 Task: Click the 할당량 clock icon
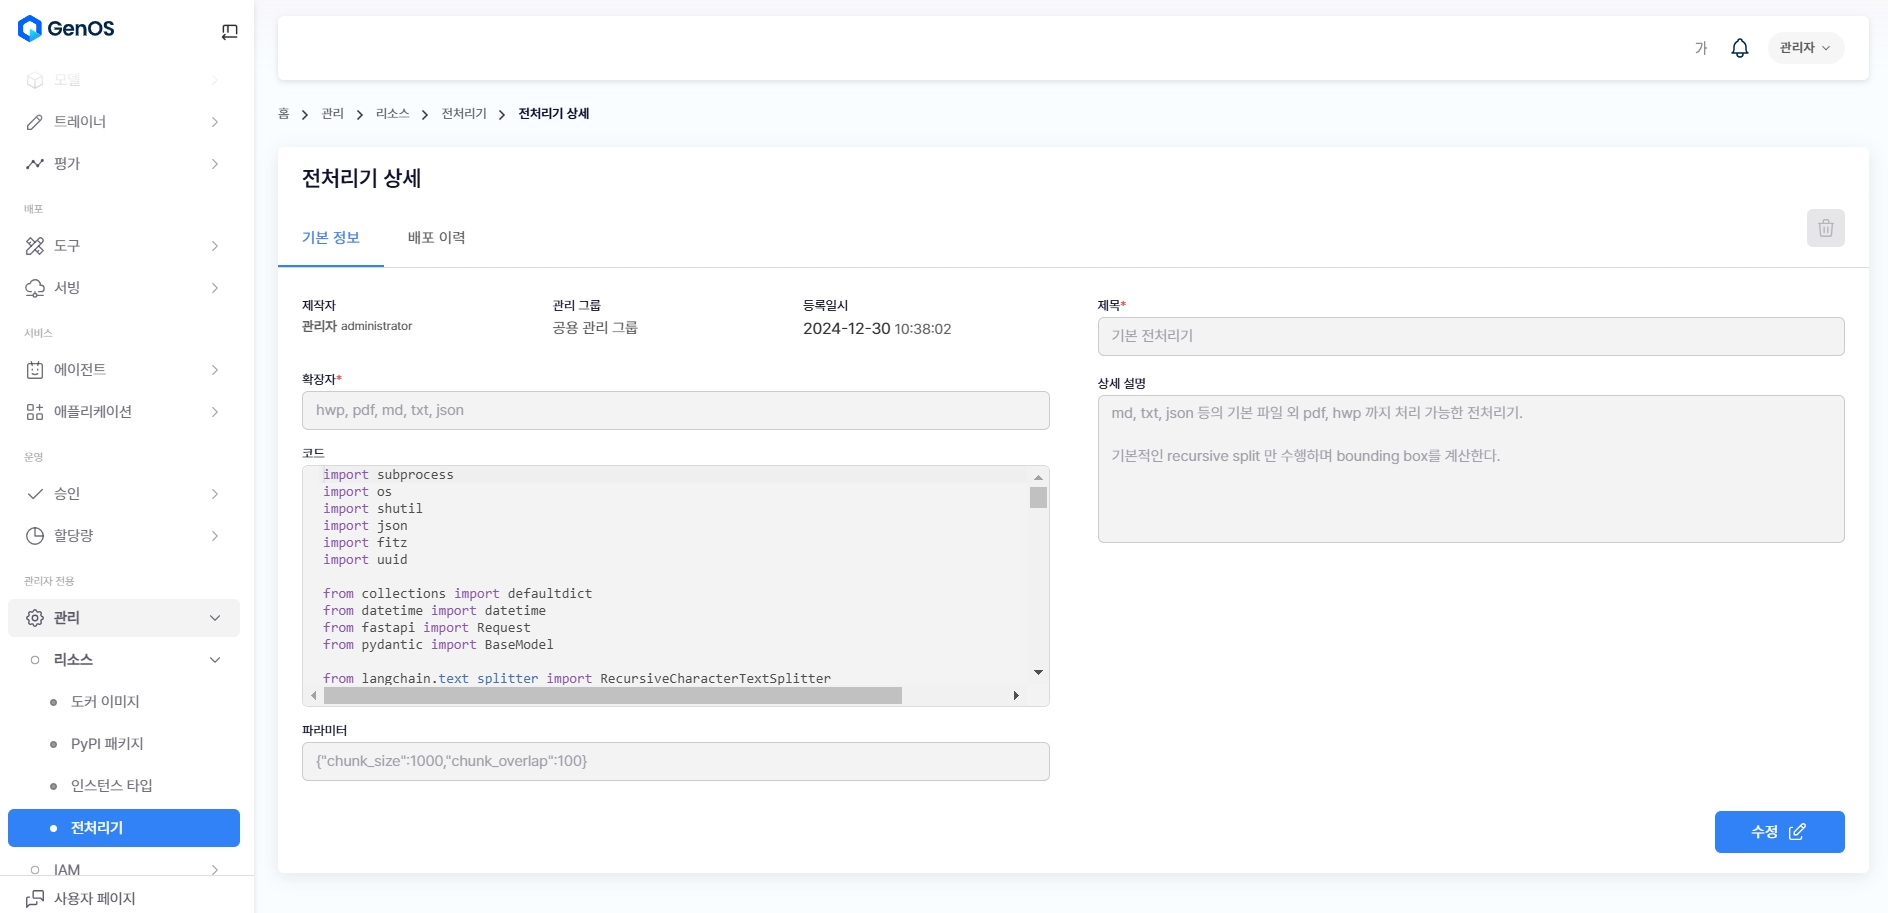point(35,536)
